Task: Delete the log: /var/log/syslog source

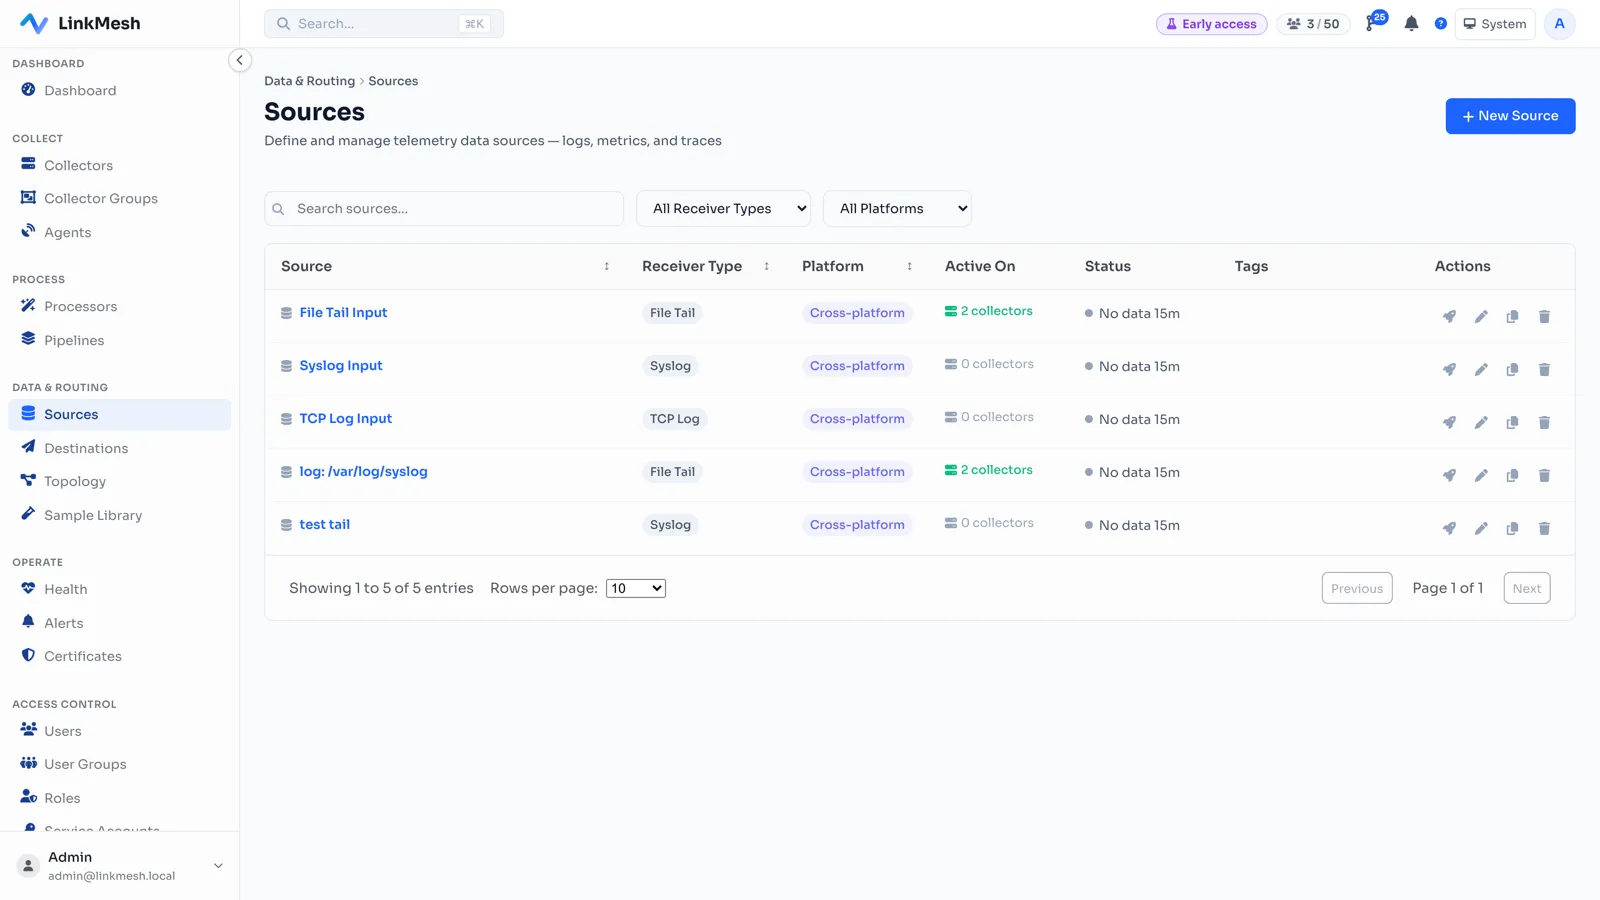Action: pos(1544,476)
